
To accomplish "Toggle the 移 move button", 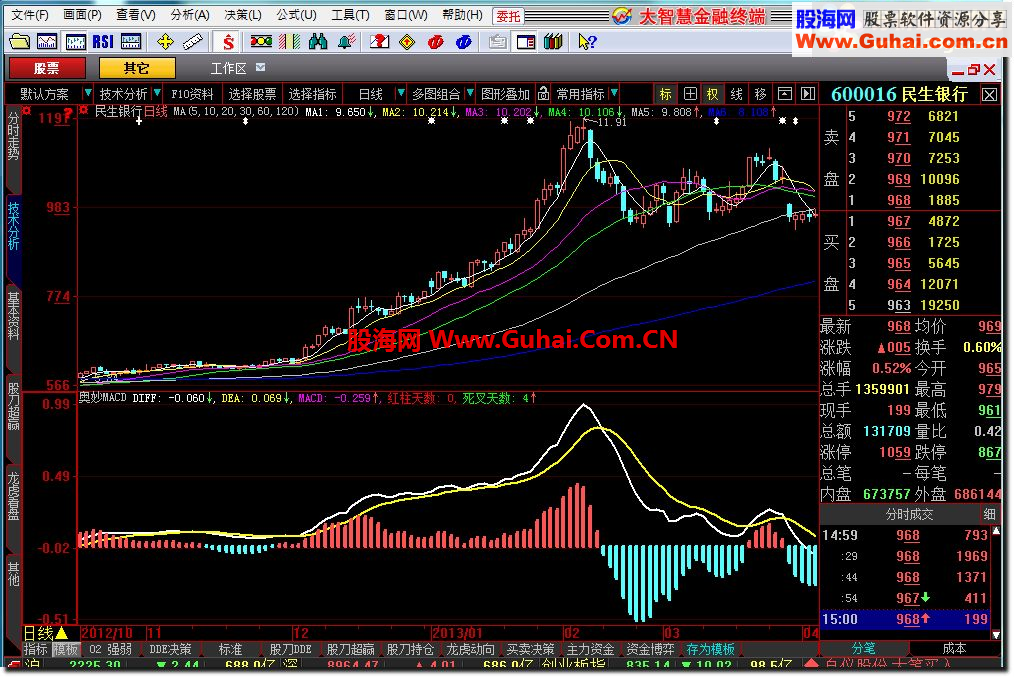I will point(760,94).
